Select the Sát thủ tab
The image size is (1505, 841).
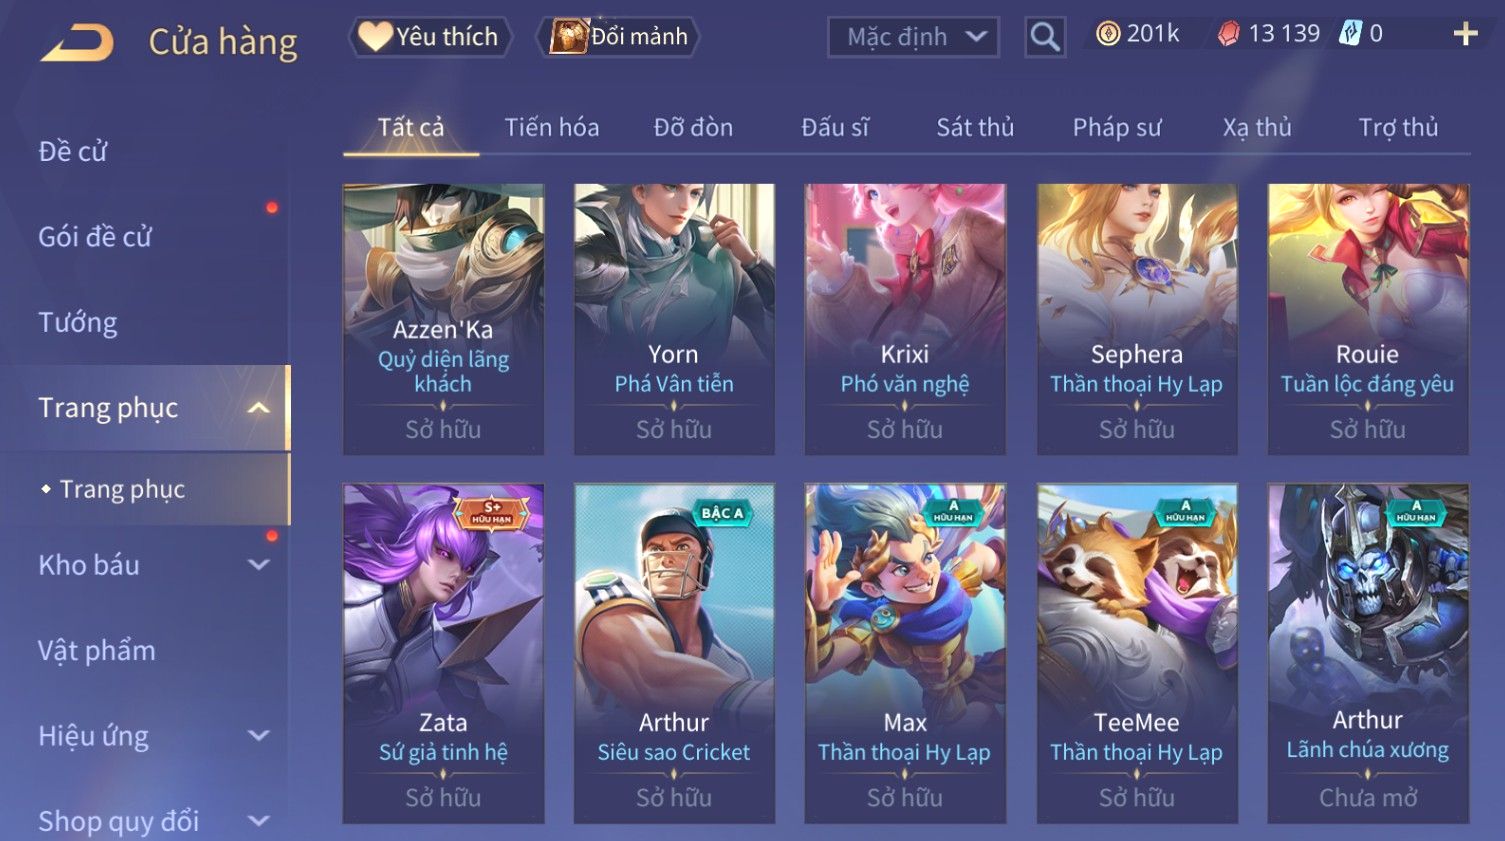(975, 128)
